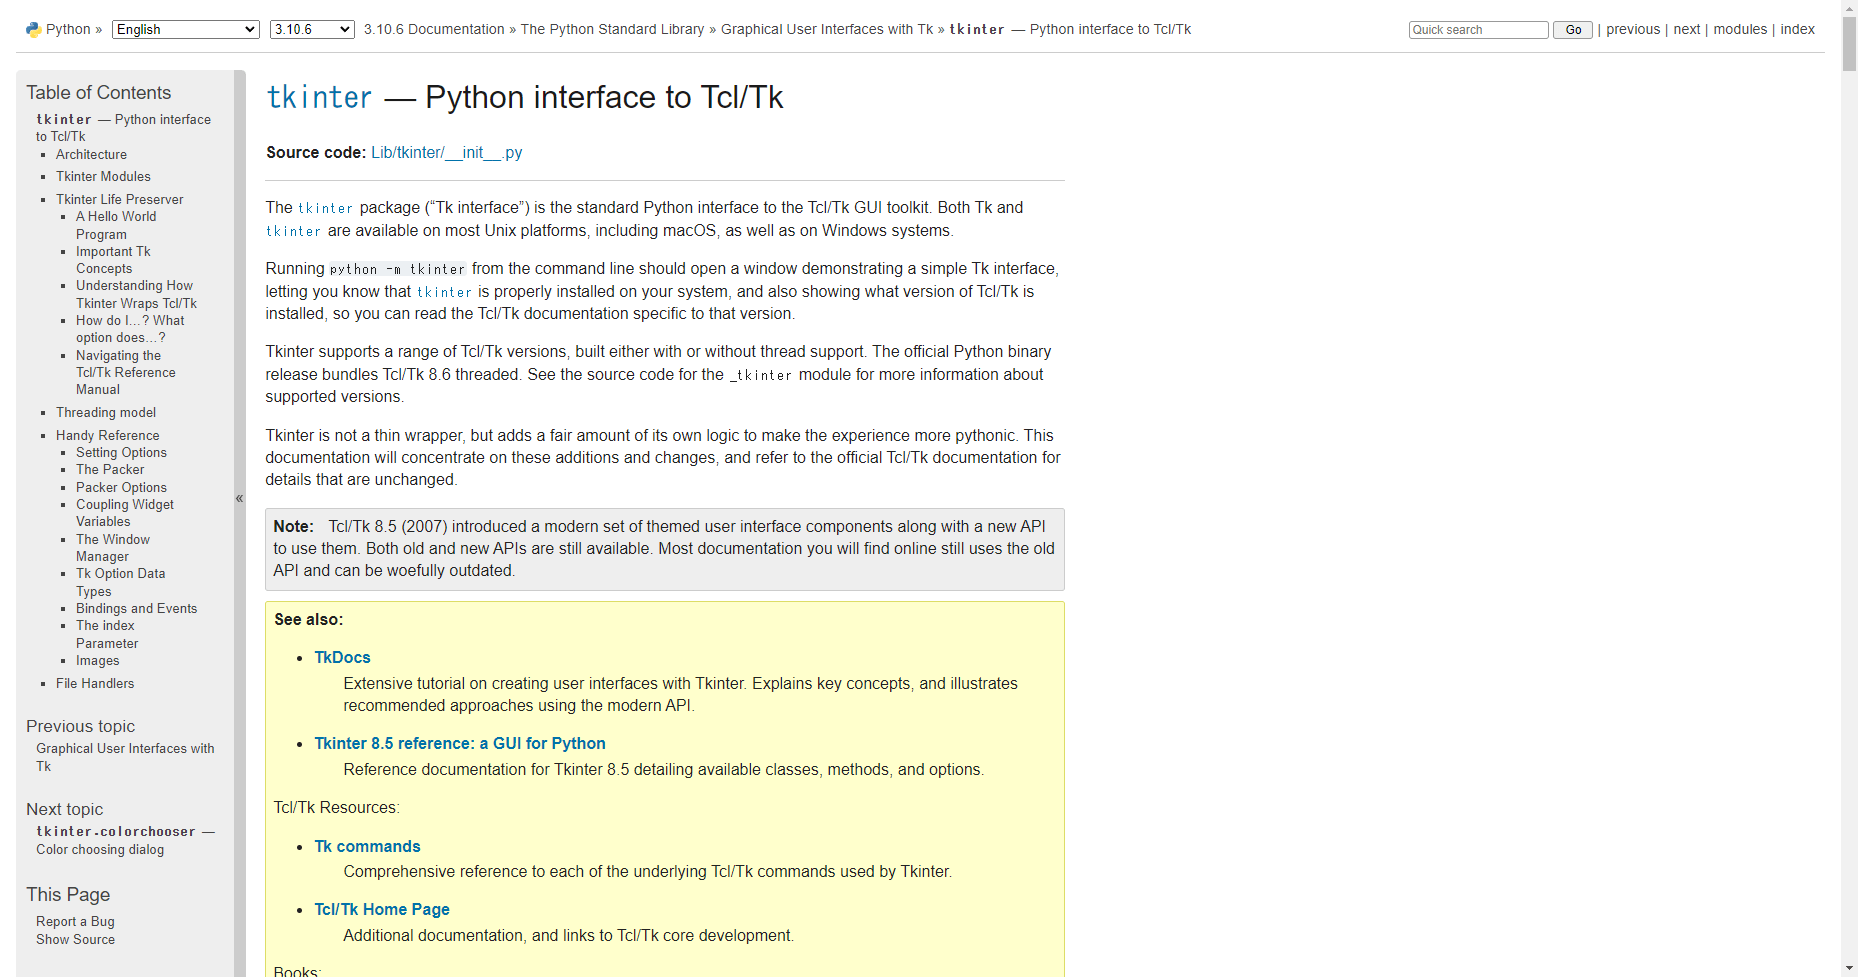
Task: Click tkinter link in first paragraph
Action: tap(325, 208)
